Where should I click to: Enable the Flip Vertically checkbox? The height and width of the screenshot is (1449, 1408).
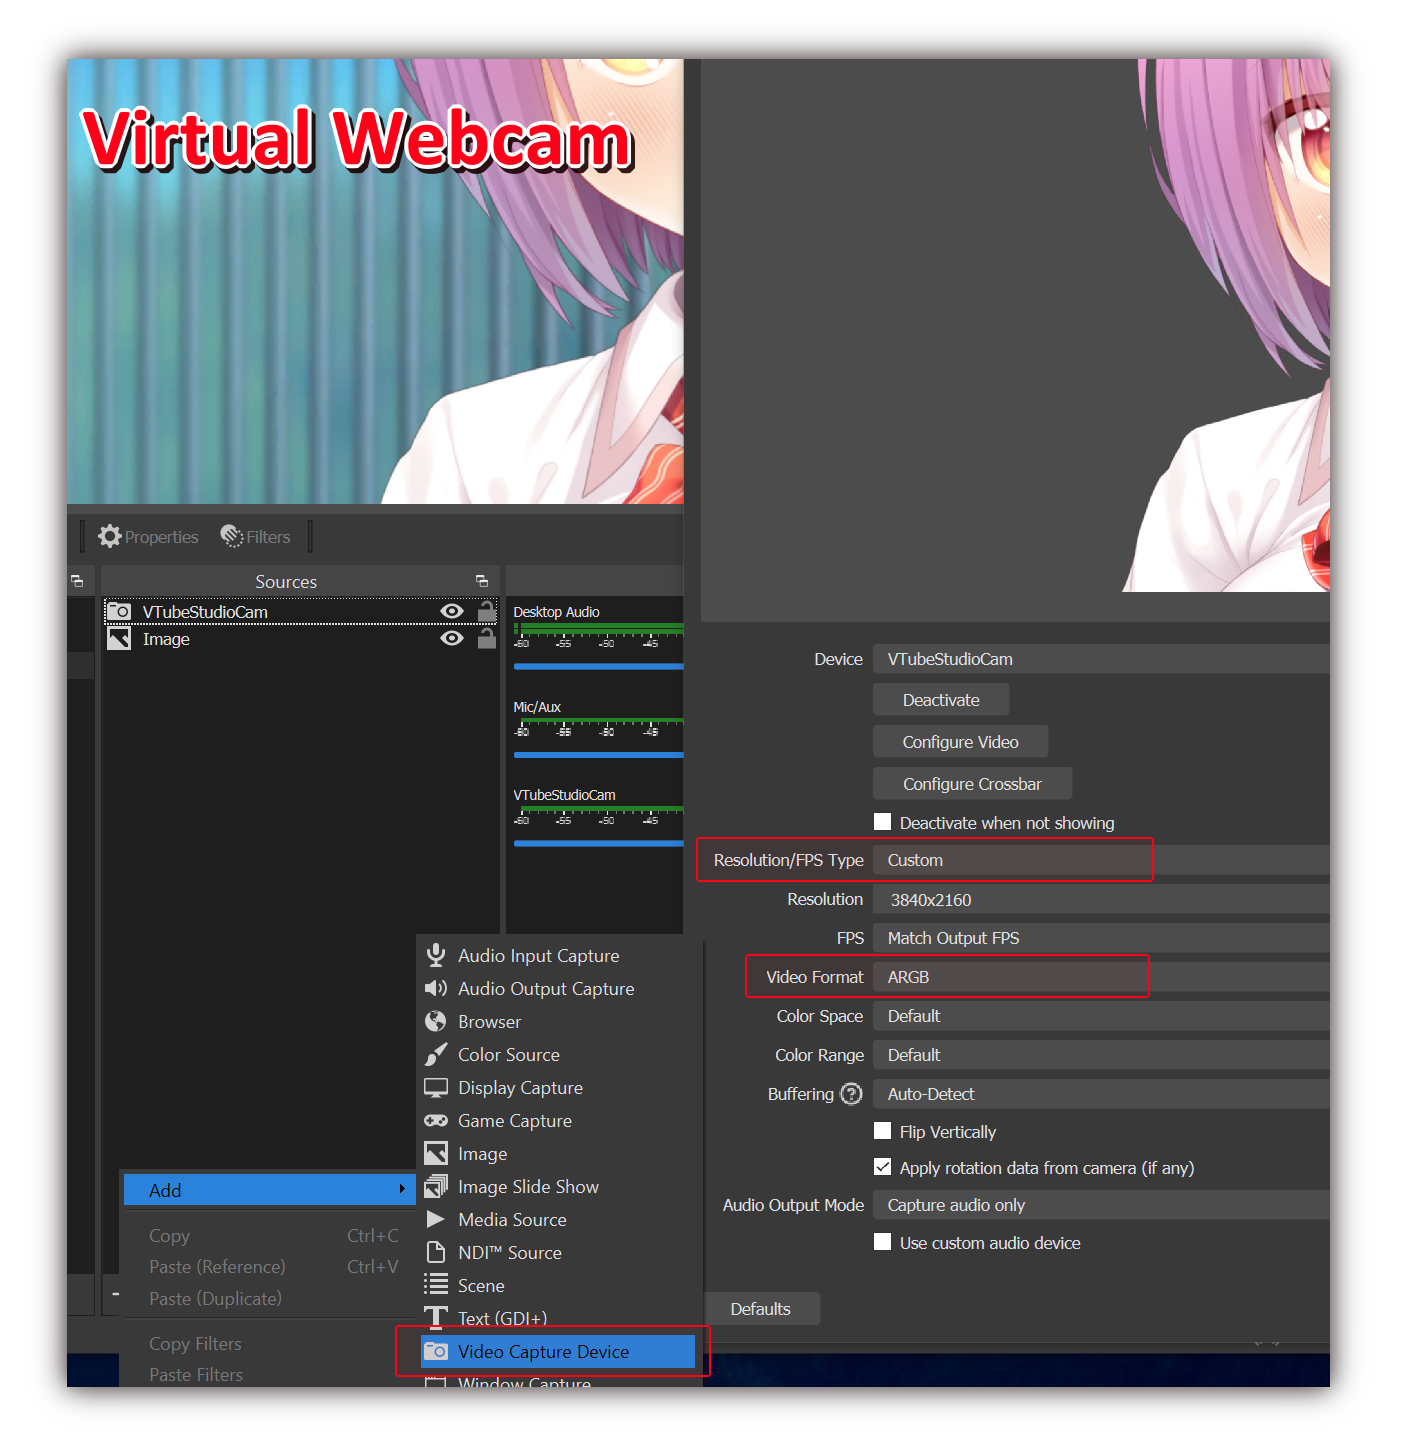tap(882, 1130)
